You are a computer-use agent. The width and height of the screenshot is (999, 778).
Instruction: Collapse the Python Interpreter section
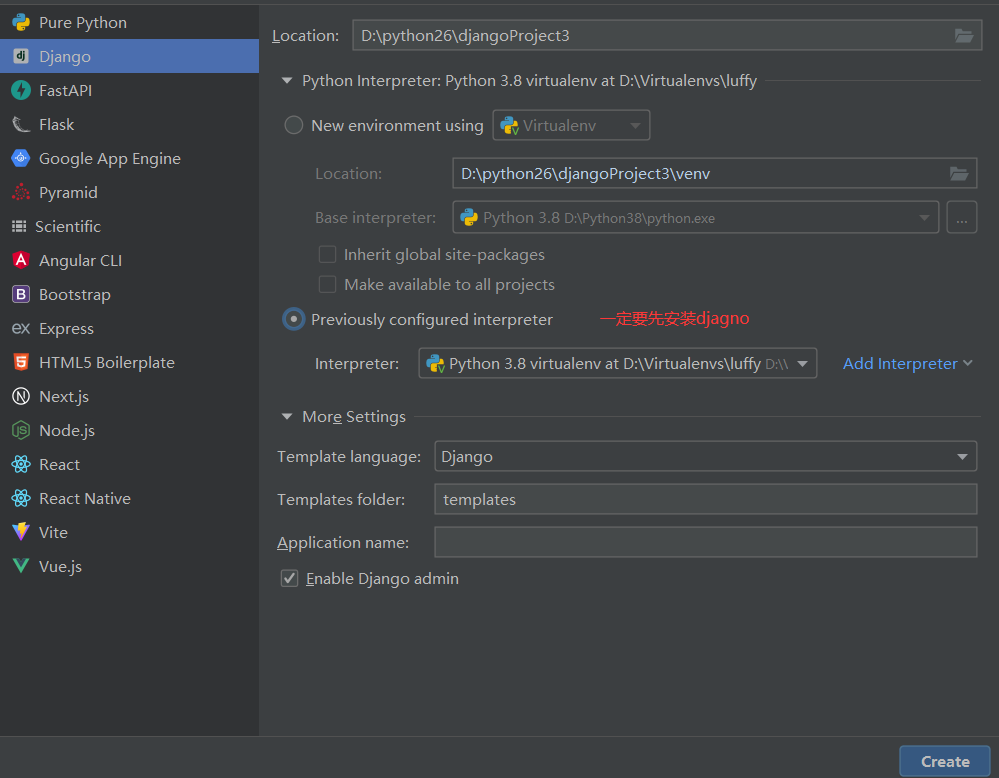click(287, 81)
